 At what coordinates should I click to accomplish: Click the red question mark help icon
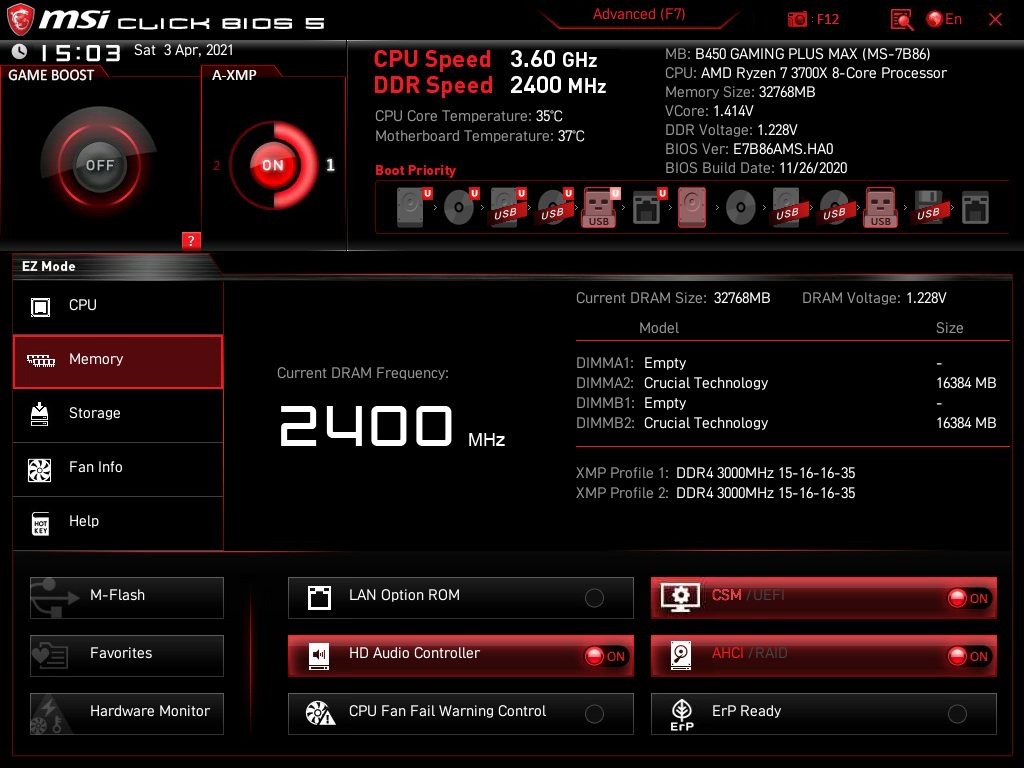[191, 240]
